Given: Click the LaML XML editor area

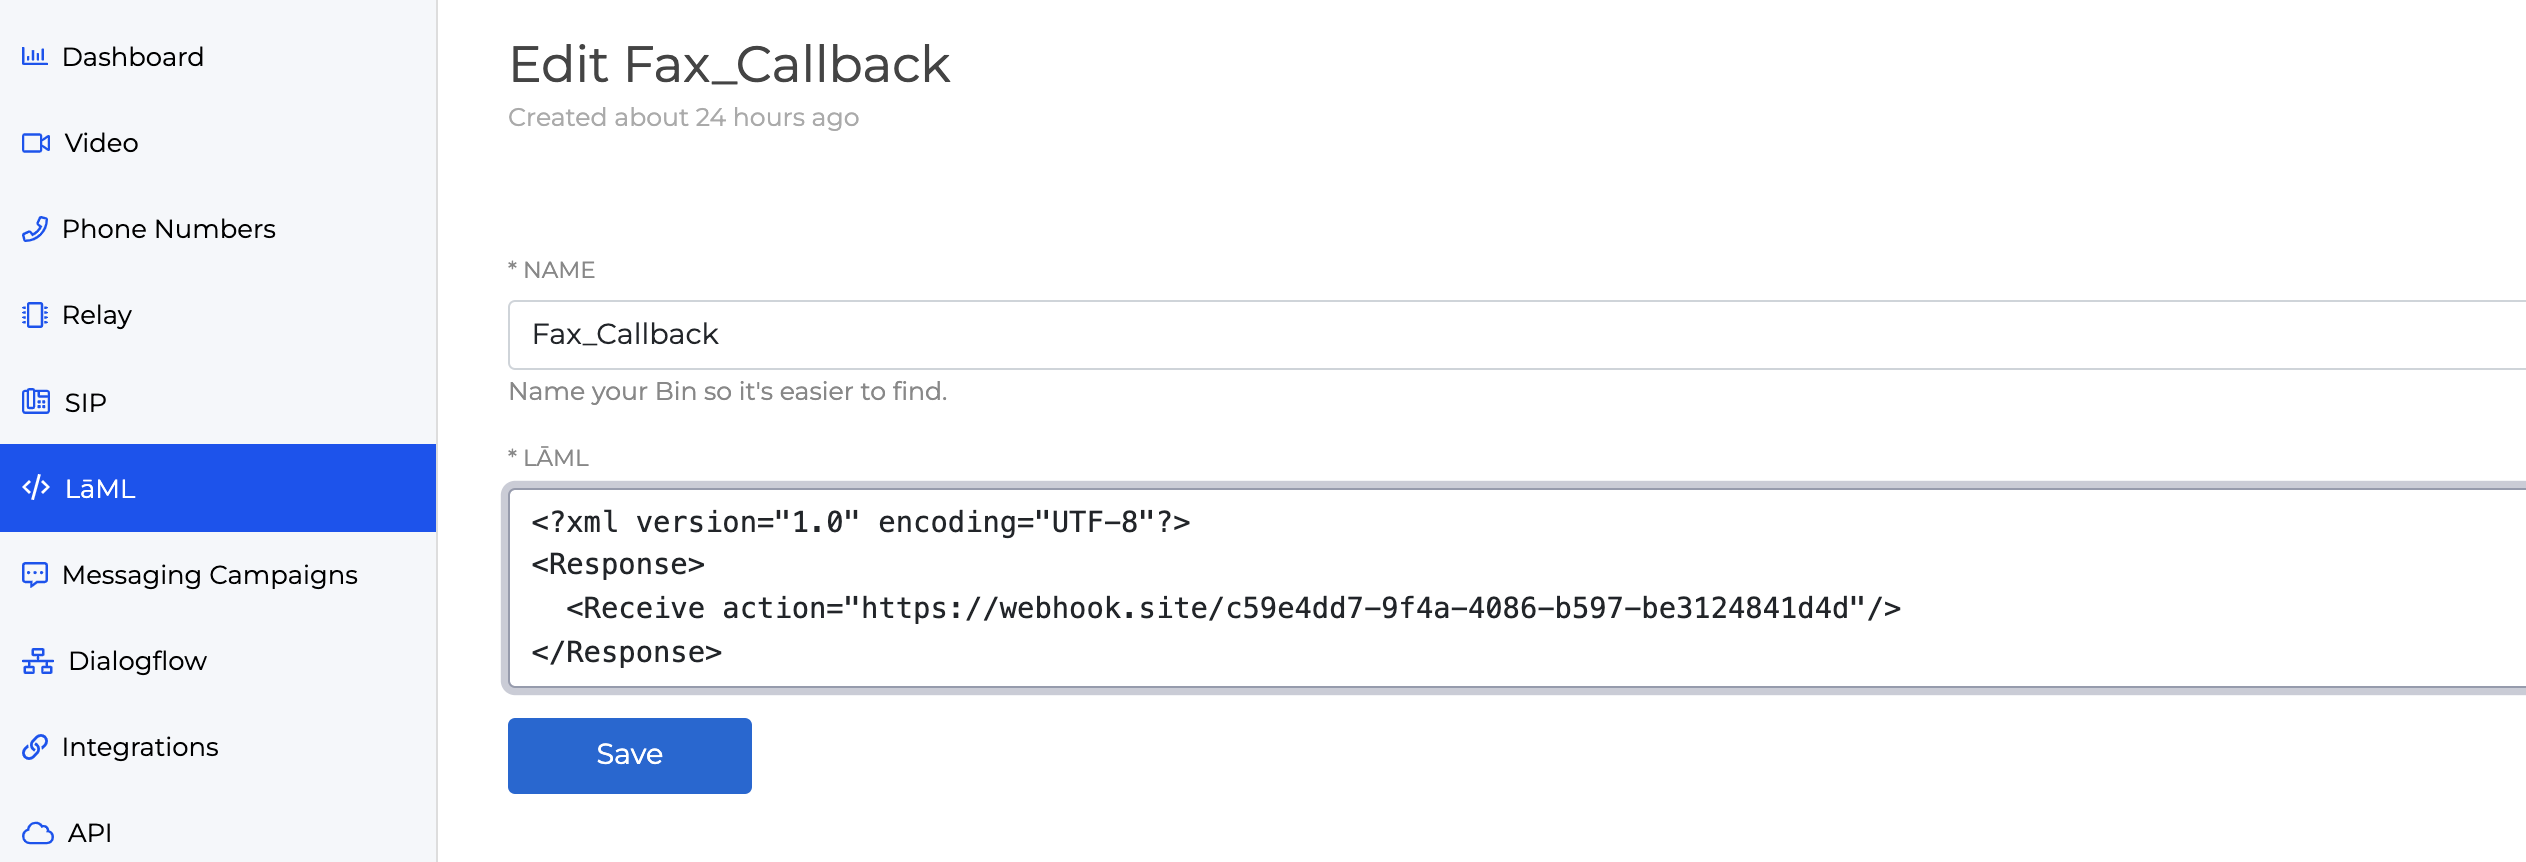Looking at the screenshot, I should pos(1200,585).
